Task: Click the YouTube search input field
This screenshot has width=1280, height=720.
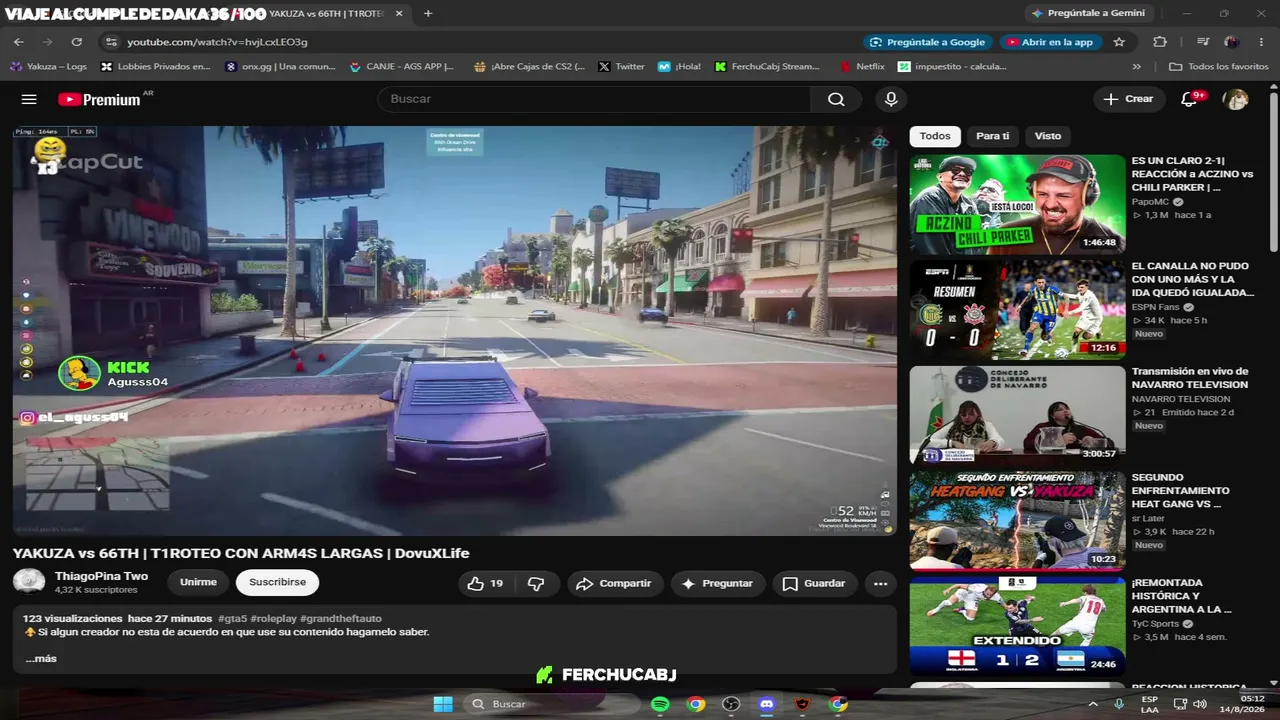Action: (x=594, y=99)
